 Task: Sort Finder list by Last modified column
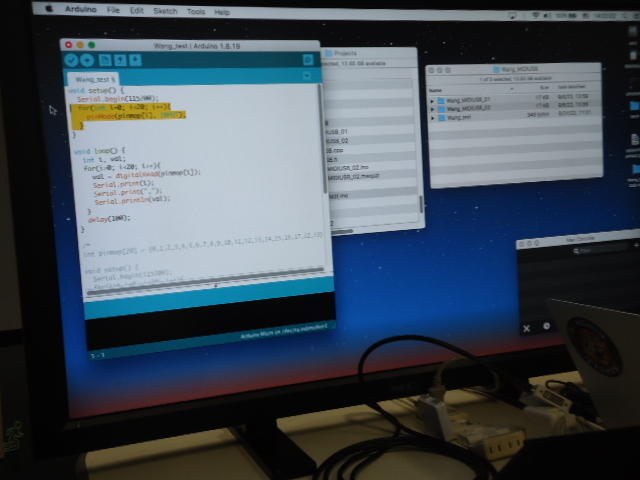[571, 87]
